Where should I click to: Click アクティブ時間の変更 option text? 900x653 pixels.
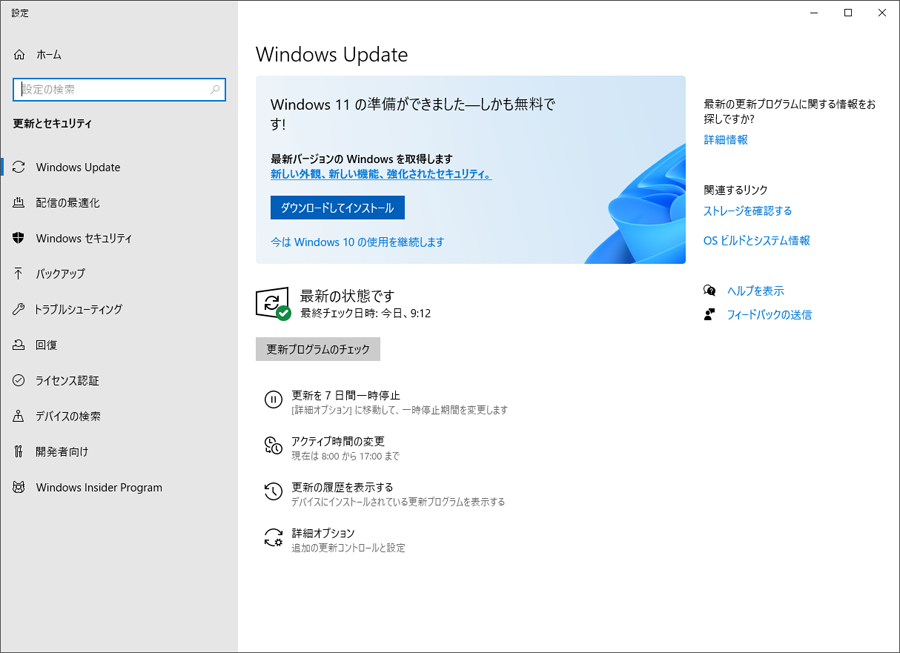pyautogui.click(x=338, y=441)
